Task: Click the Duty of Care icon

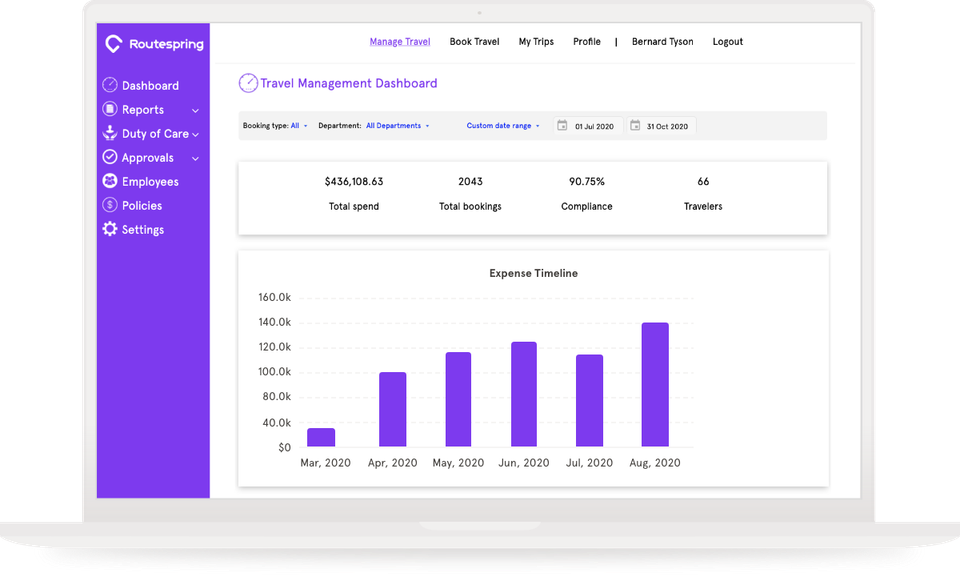Action: (110, 133)
